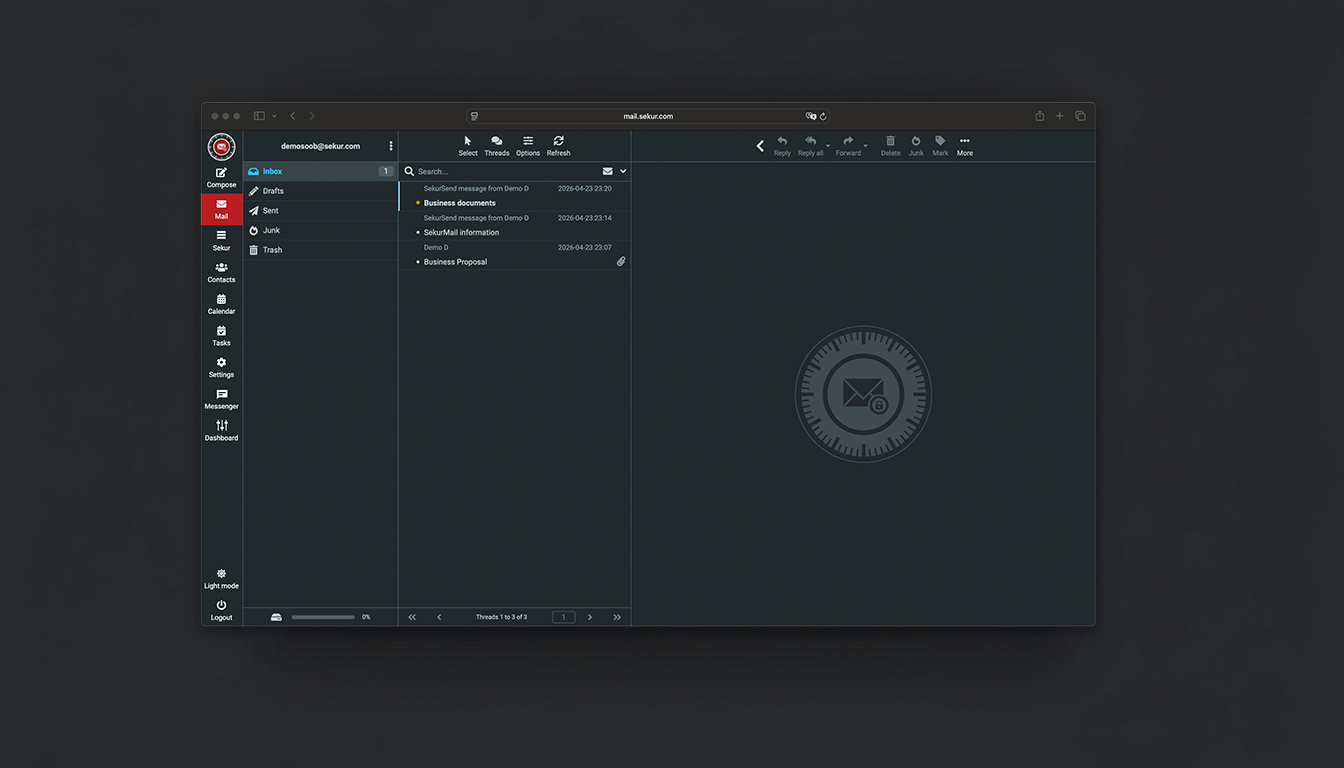Screen dimensions: 1344x768
Task: Open the Forward dropdown arrow
Action: click(x=866, y=147)
